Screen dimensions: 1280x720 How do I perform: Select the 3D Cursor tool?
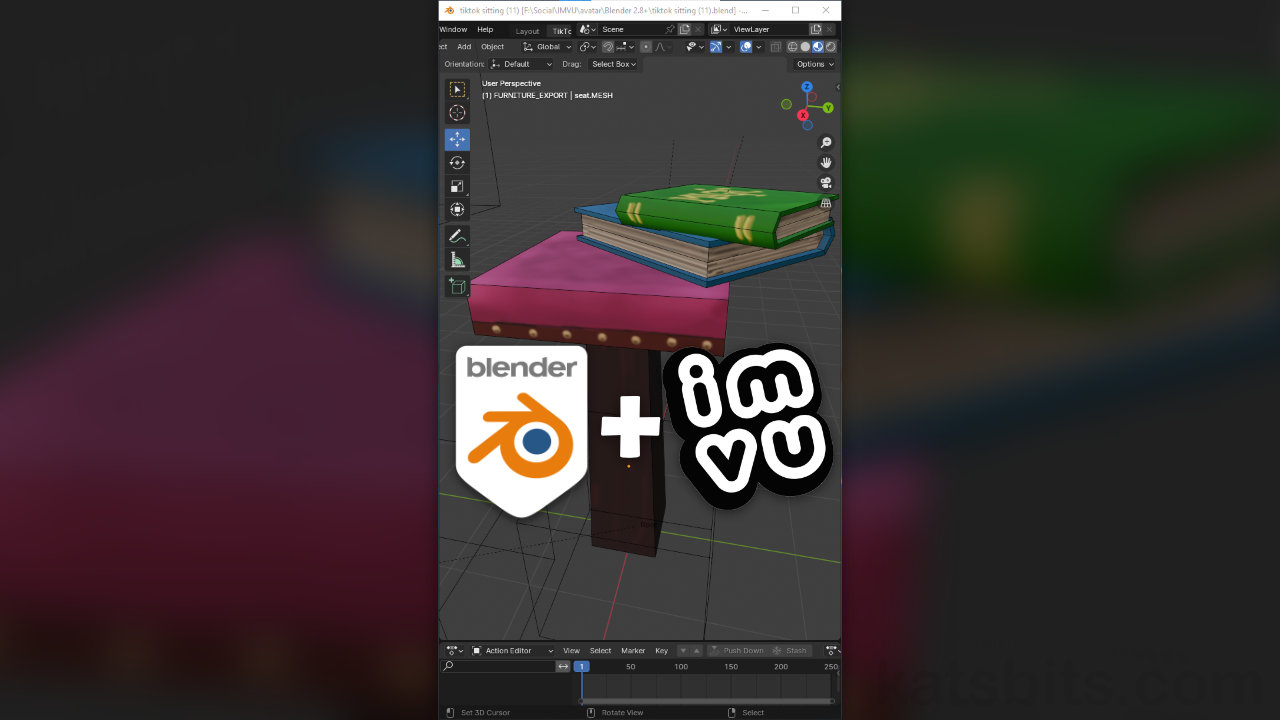[457, 113]
